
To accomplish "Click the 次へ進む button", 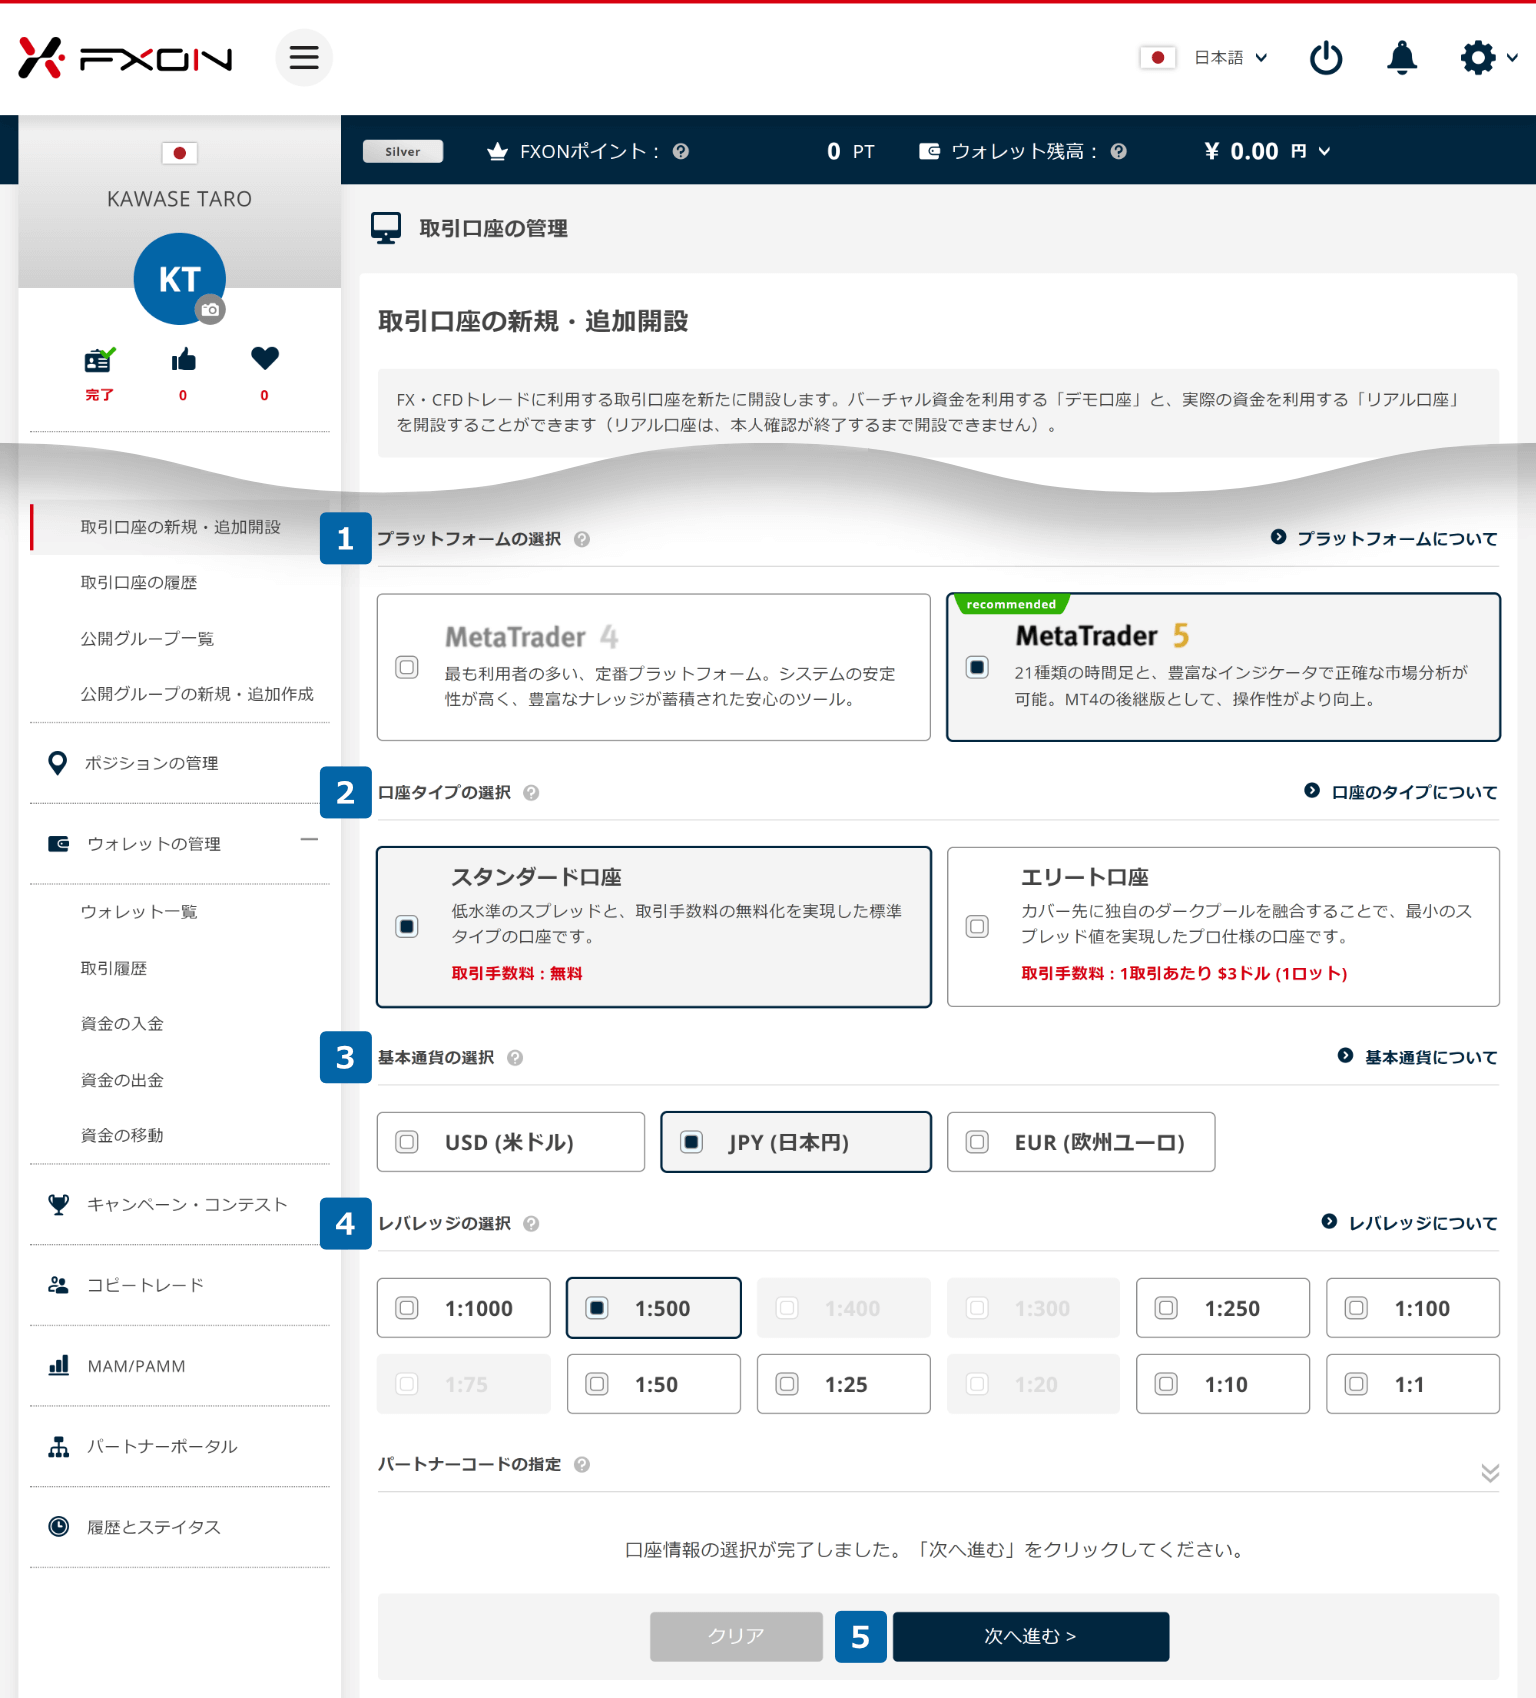I will pos(1031,1636).
